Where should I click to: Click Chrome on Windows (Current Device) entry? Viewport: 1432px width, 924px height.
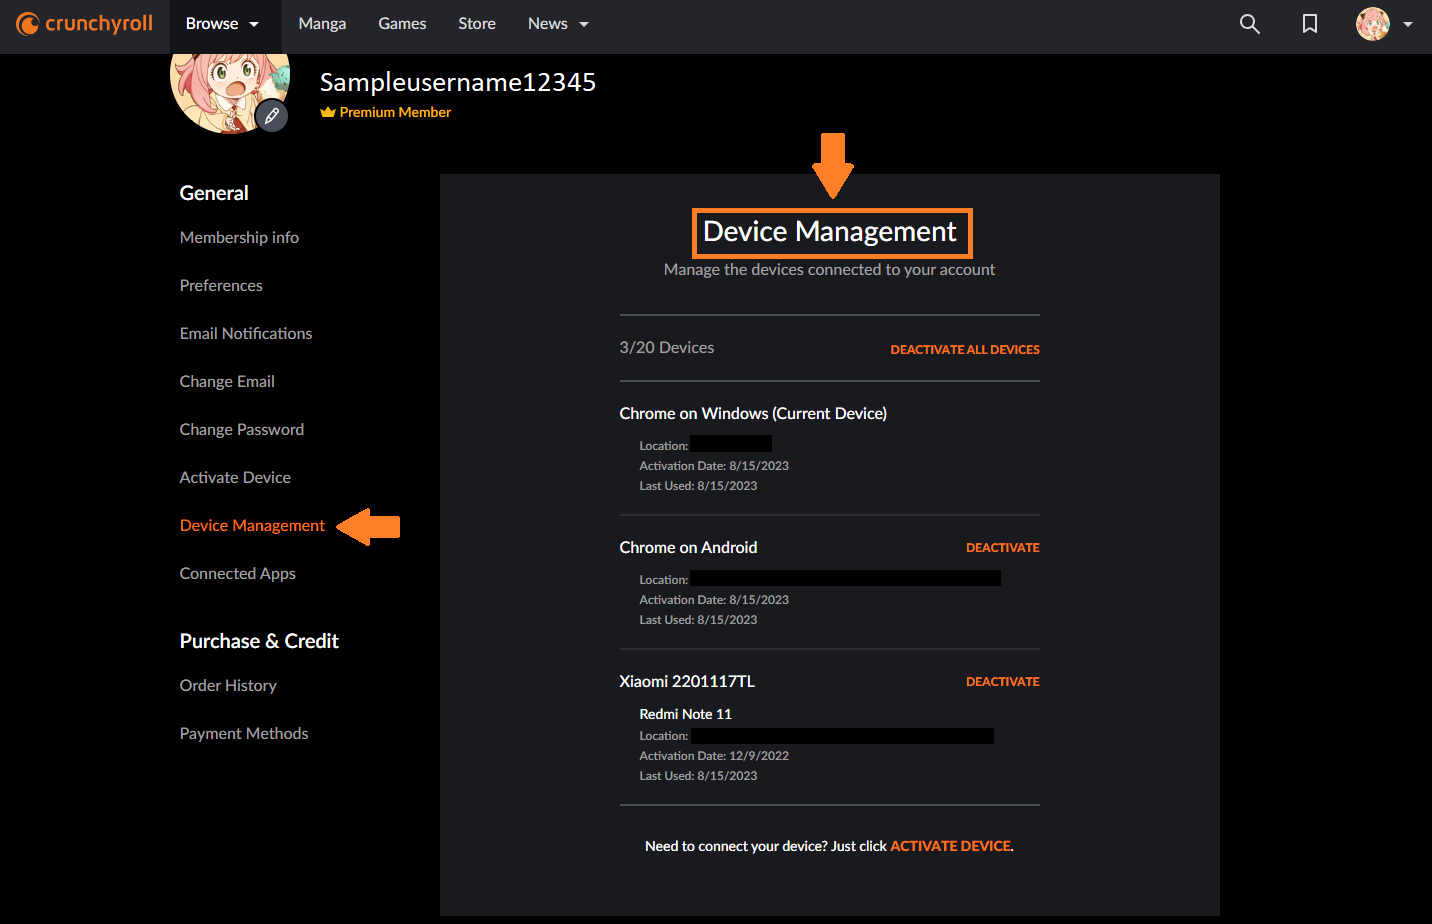point(753,413)
